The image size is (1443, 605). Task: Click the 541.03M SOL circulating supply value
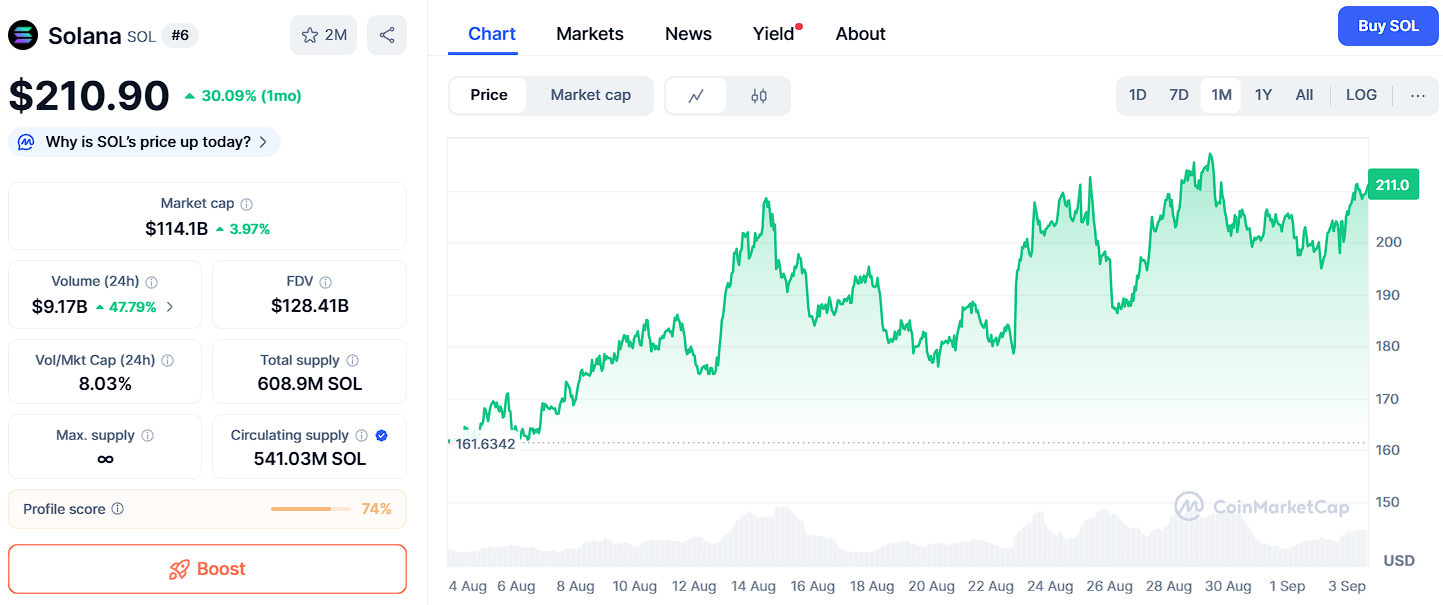[310, 459]
